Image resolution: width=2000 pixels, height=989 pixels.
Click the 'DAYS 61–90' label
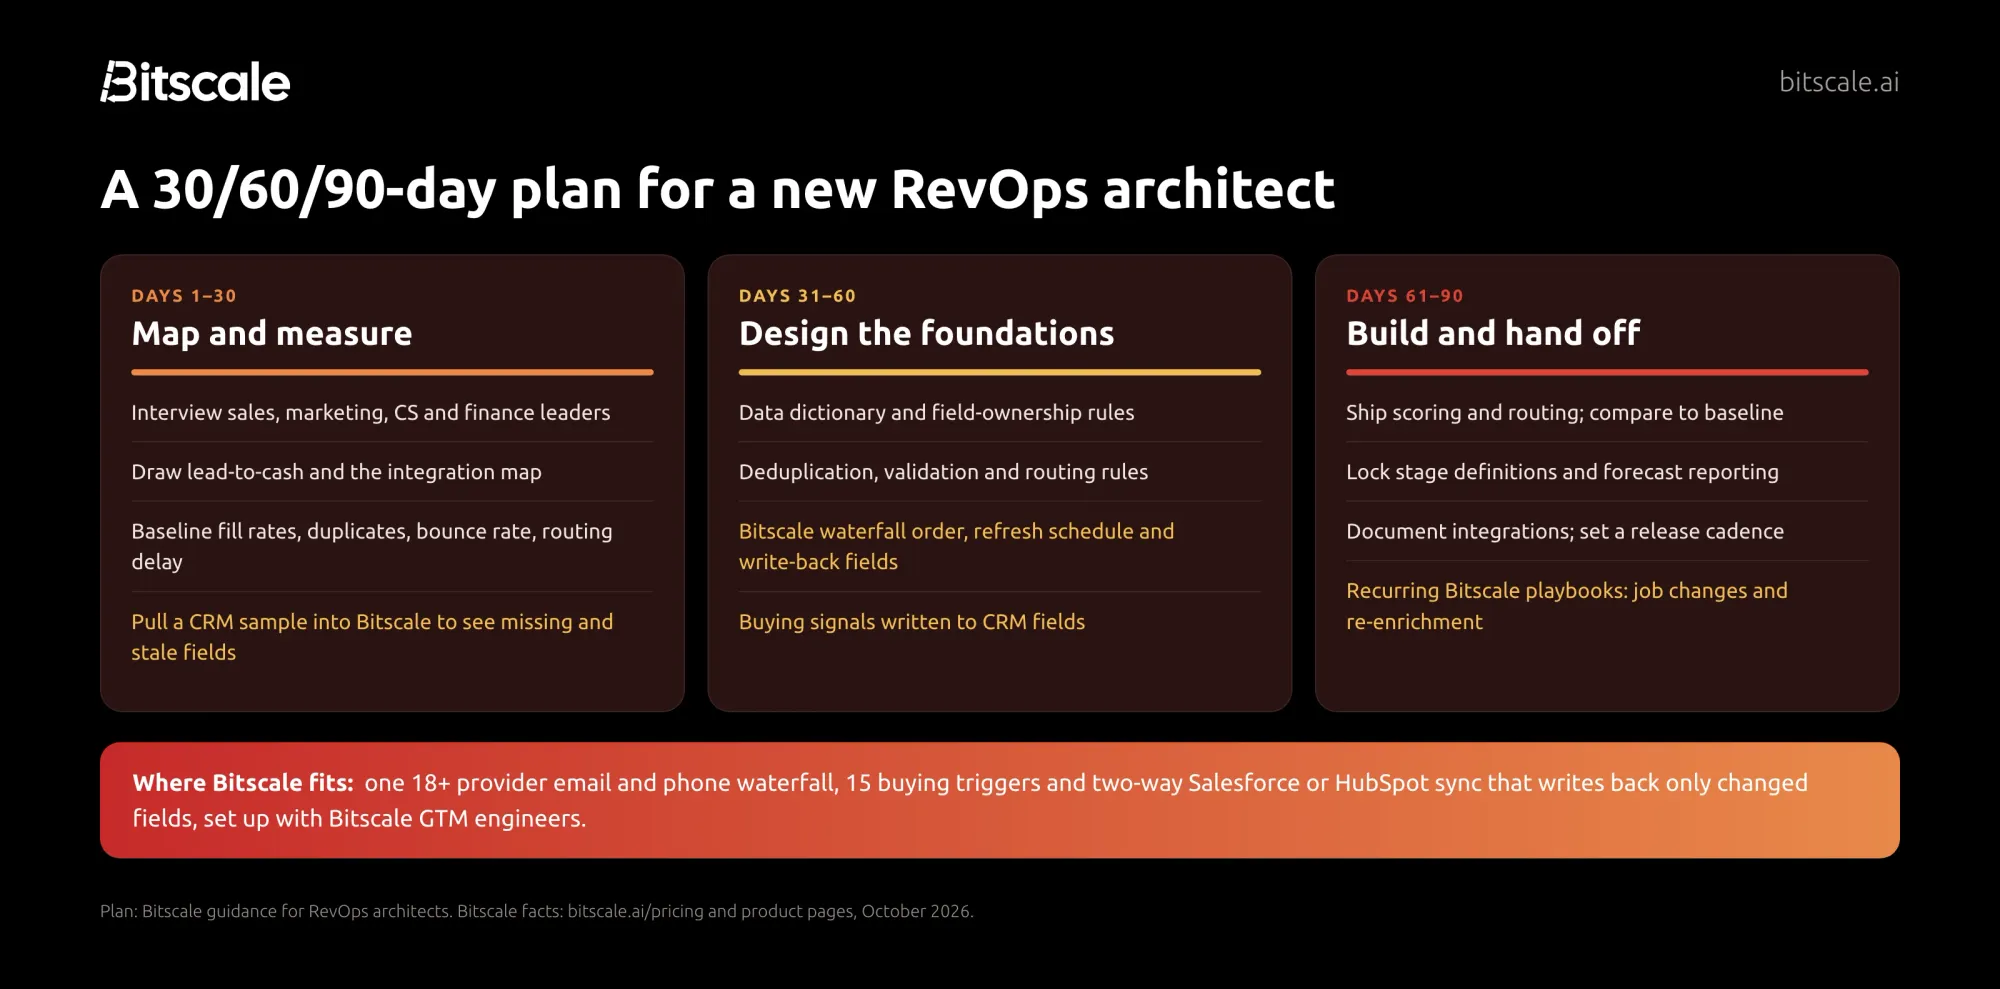1404,296
